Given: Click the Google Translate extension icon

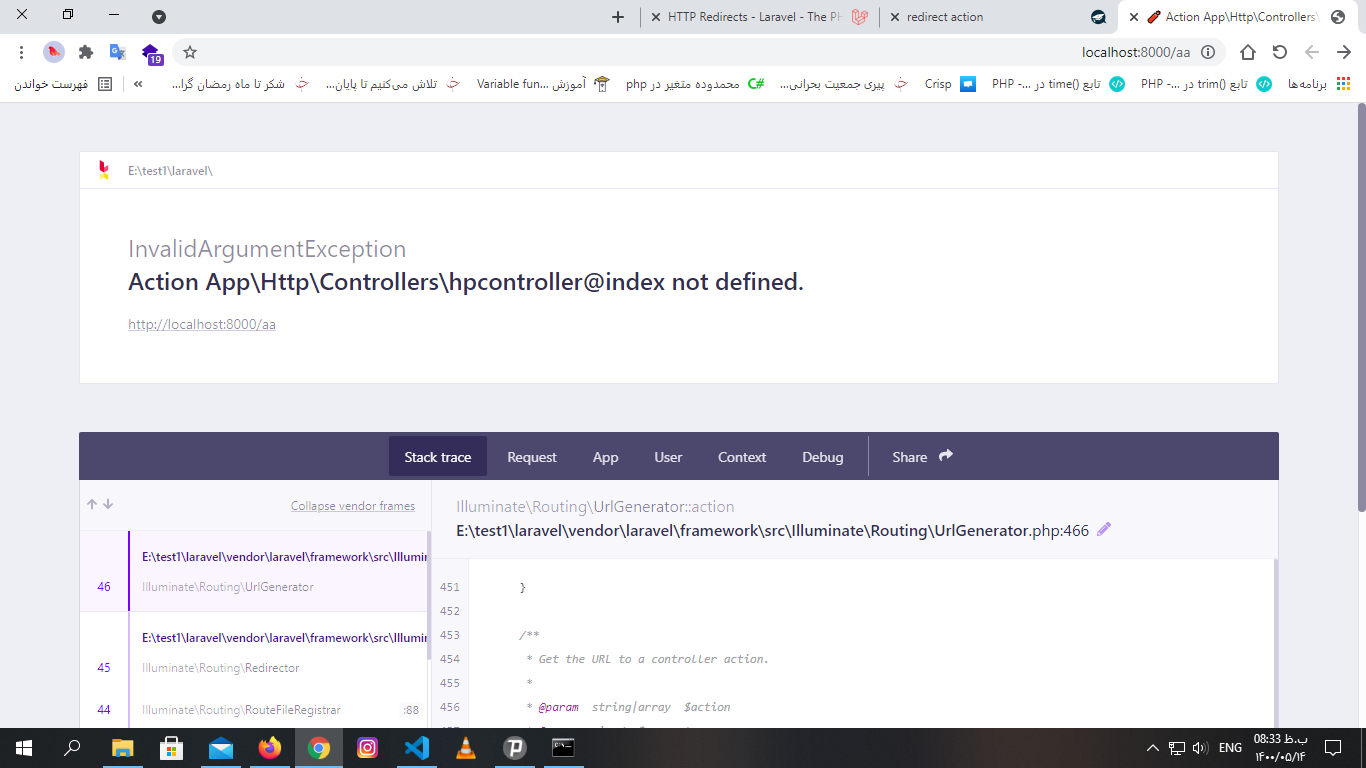Looking at the screenshot, I should pos(118,52).
